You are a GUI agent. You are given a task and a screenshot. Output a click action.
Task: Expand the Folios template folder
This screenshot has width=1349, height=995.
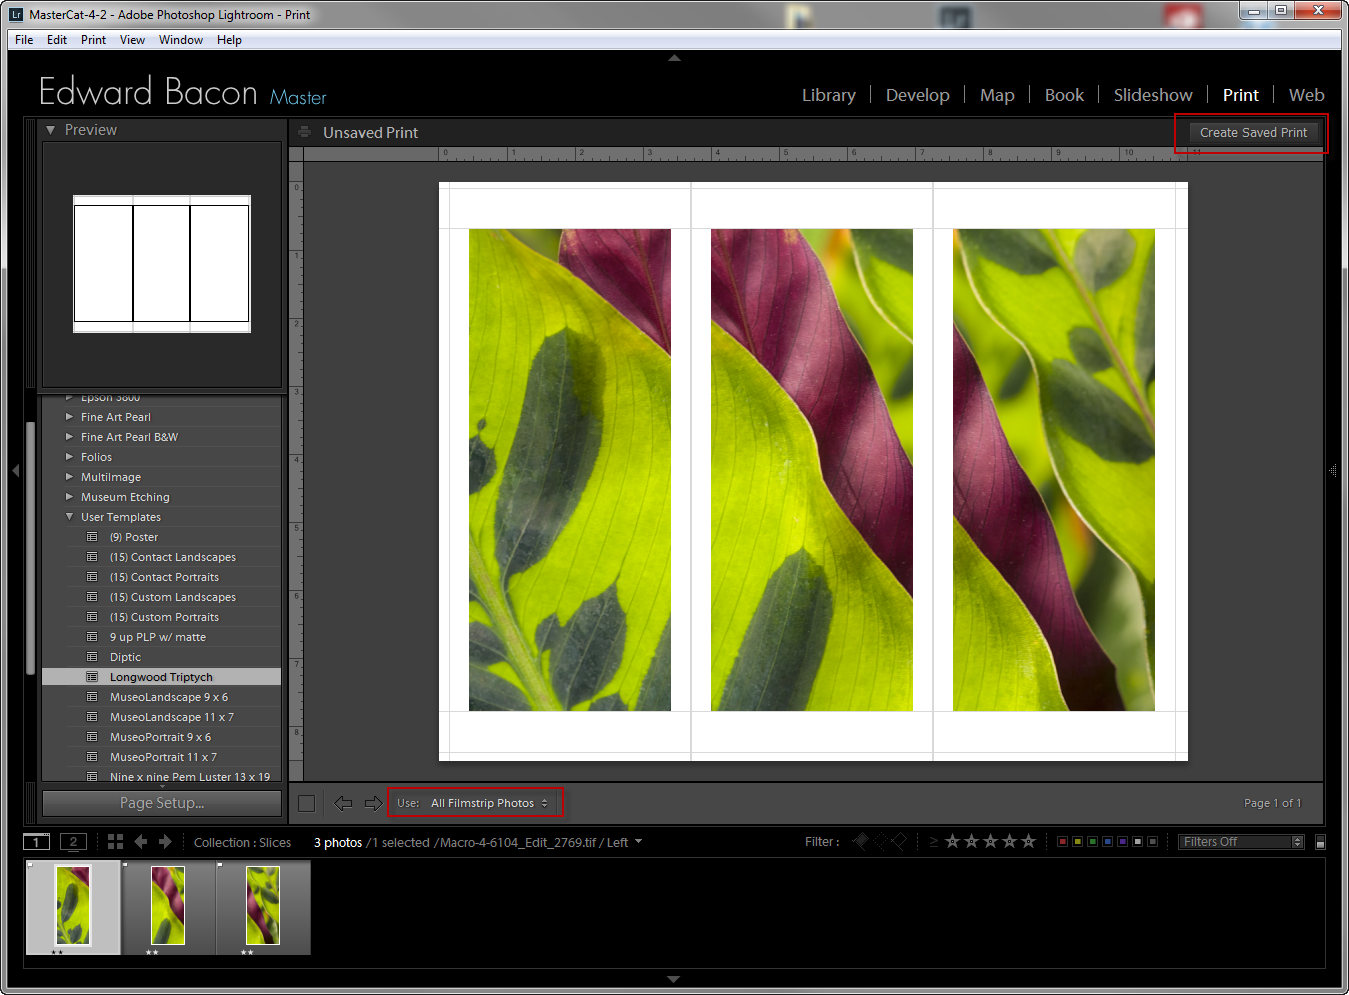pos(69,457)
